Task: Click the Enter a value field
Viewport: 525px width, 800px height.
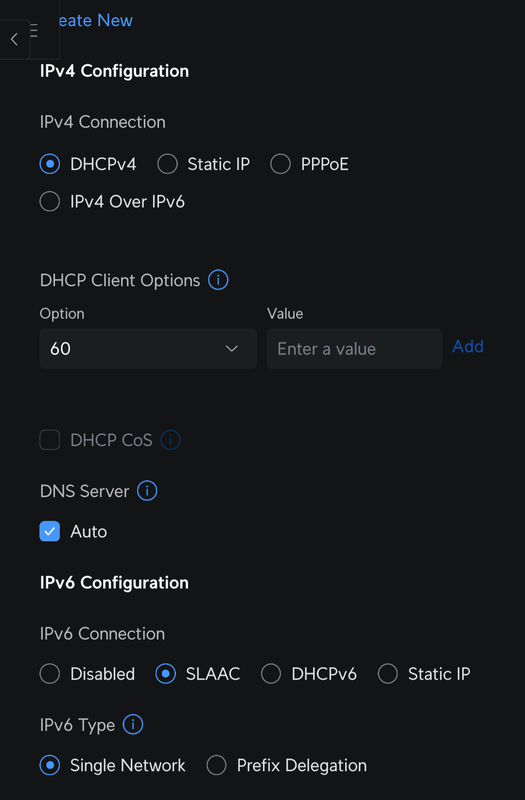Action: coord(354,348)
